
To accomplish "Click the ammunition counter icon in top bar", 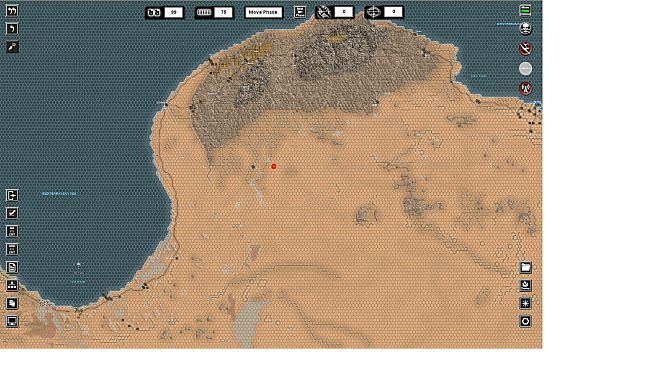I will (x=204, y=12).
